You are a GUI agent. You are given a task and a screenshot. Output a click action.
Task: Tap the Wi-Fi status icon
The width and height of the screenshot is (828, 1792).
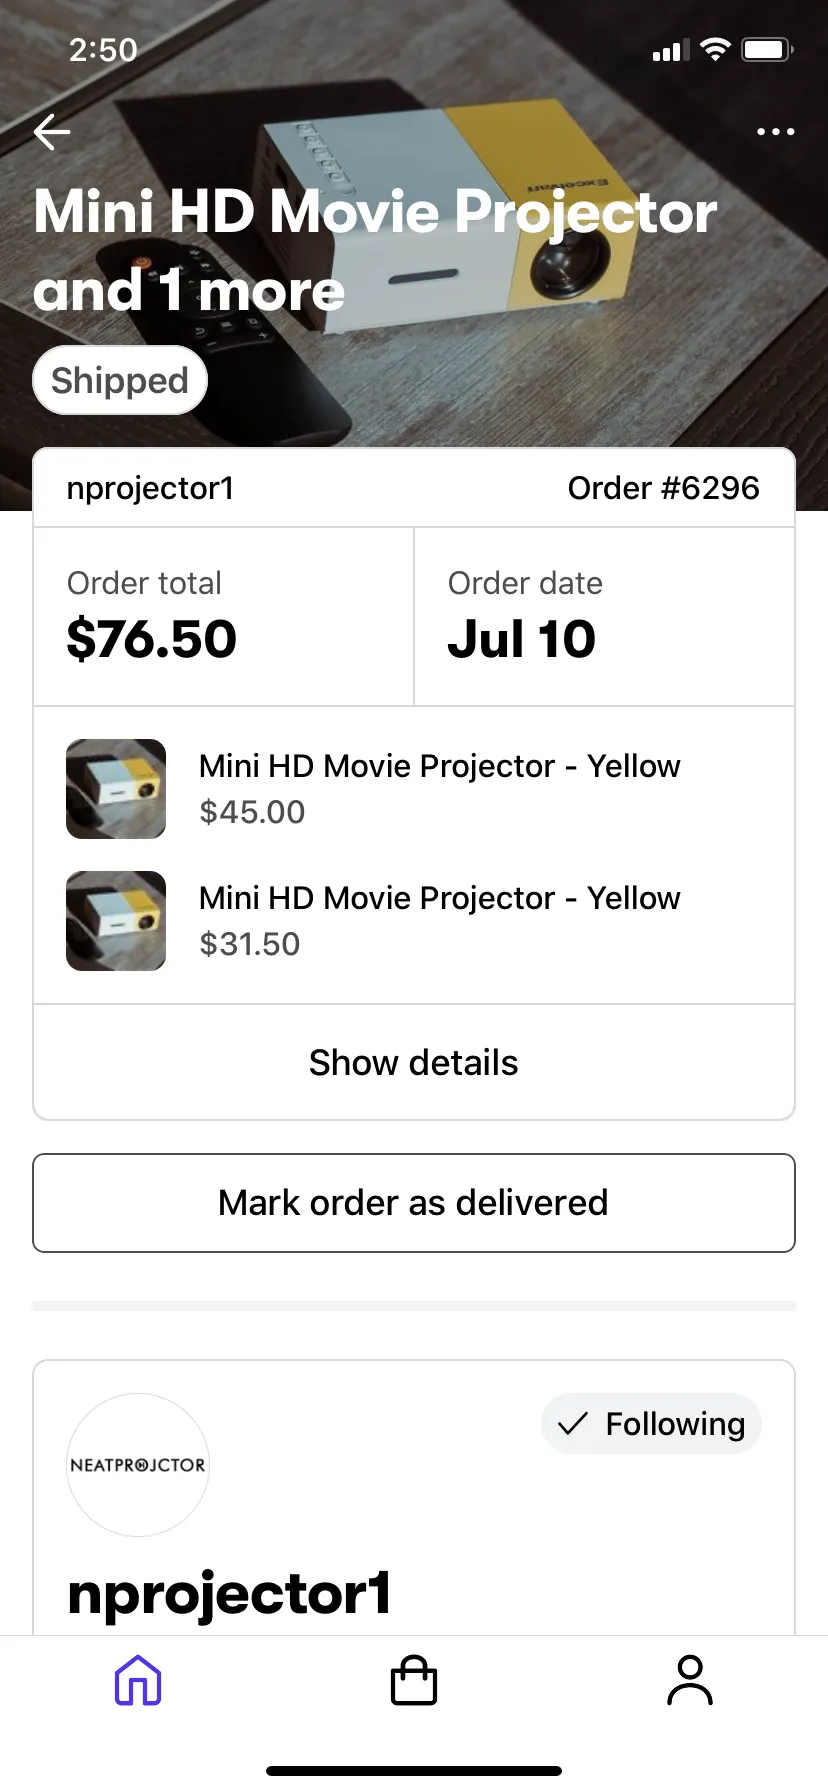715,49
